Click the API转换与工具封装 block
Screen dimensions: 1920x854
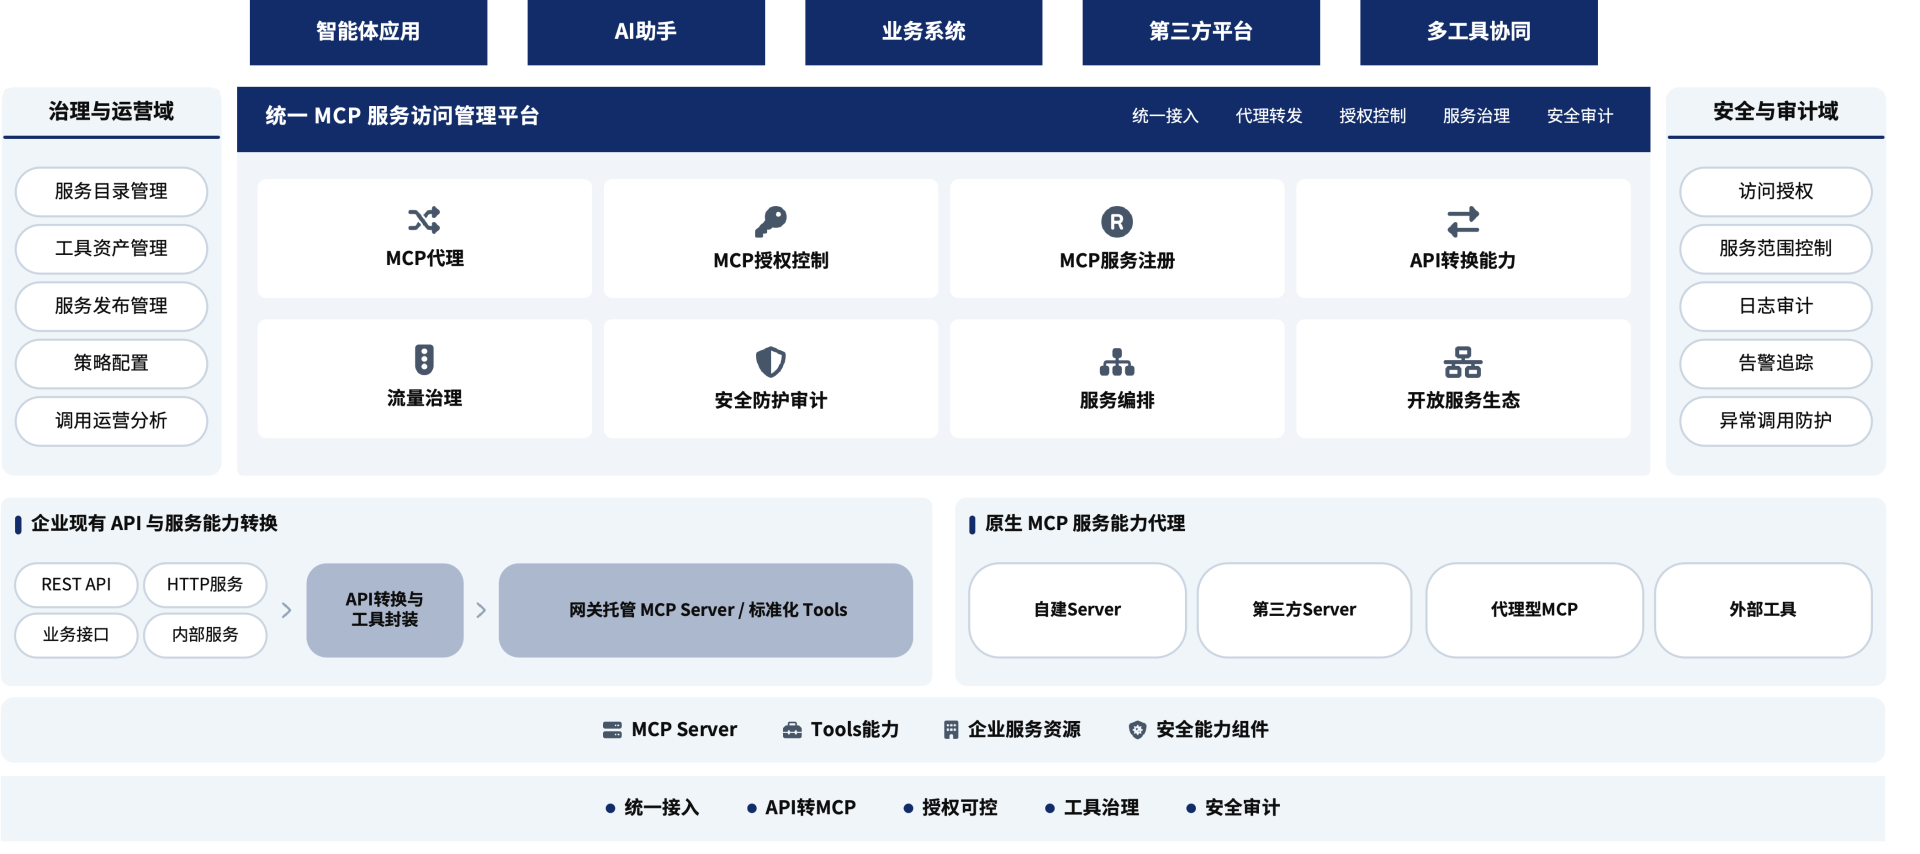[385, 610]
